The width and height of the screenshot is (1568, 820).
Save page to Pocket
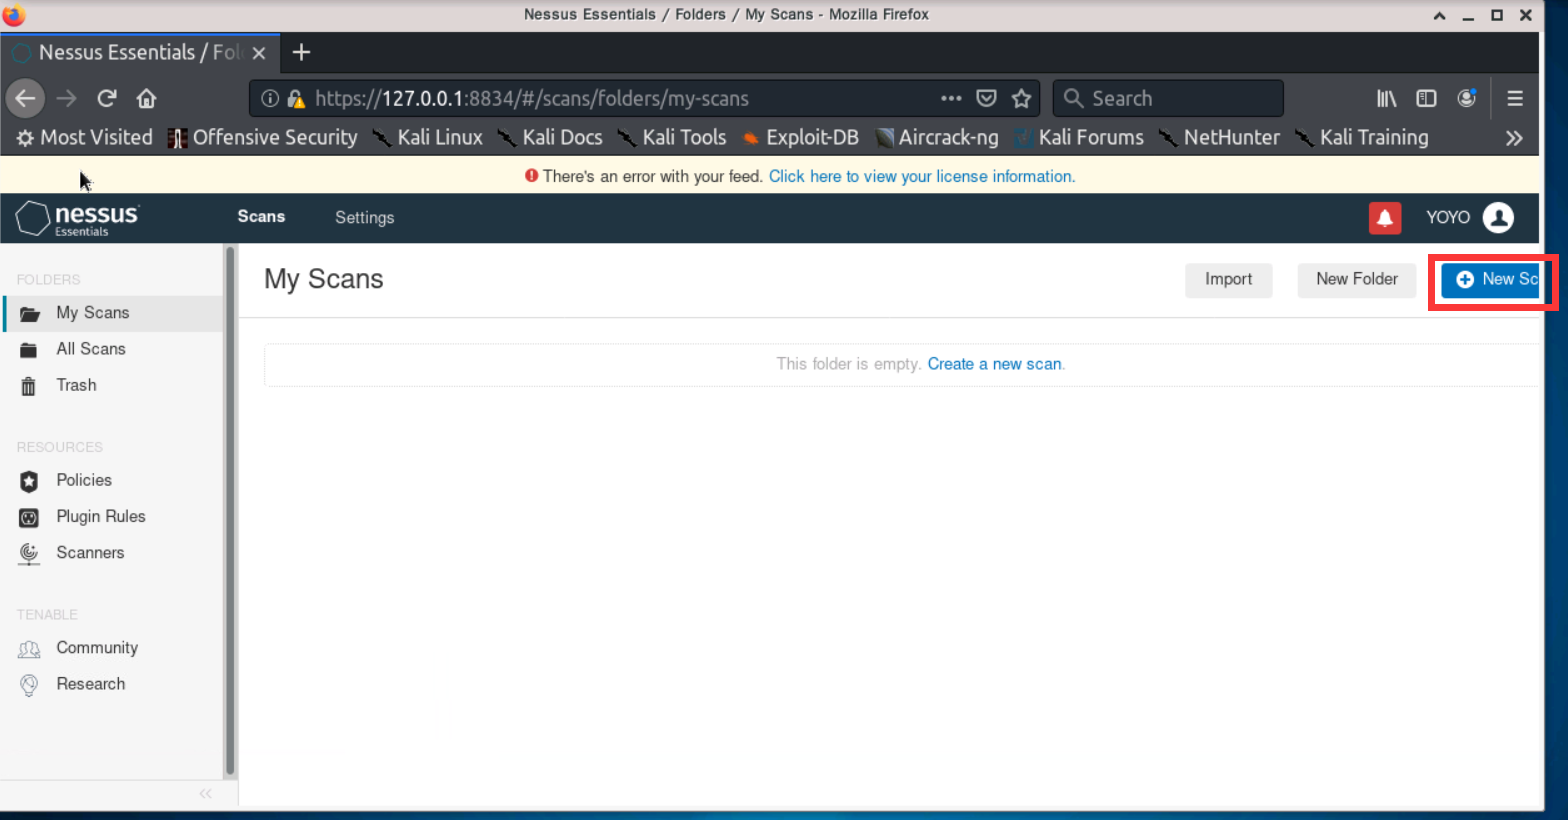pyautogui.click(x=986, y=98)
